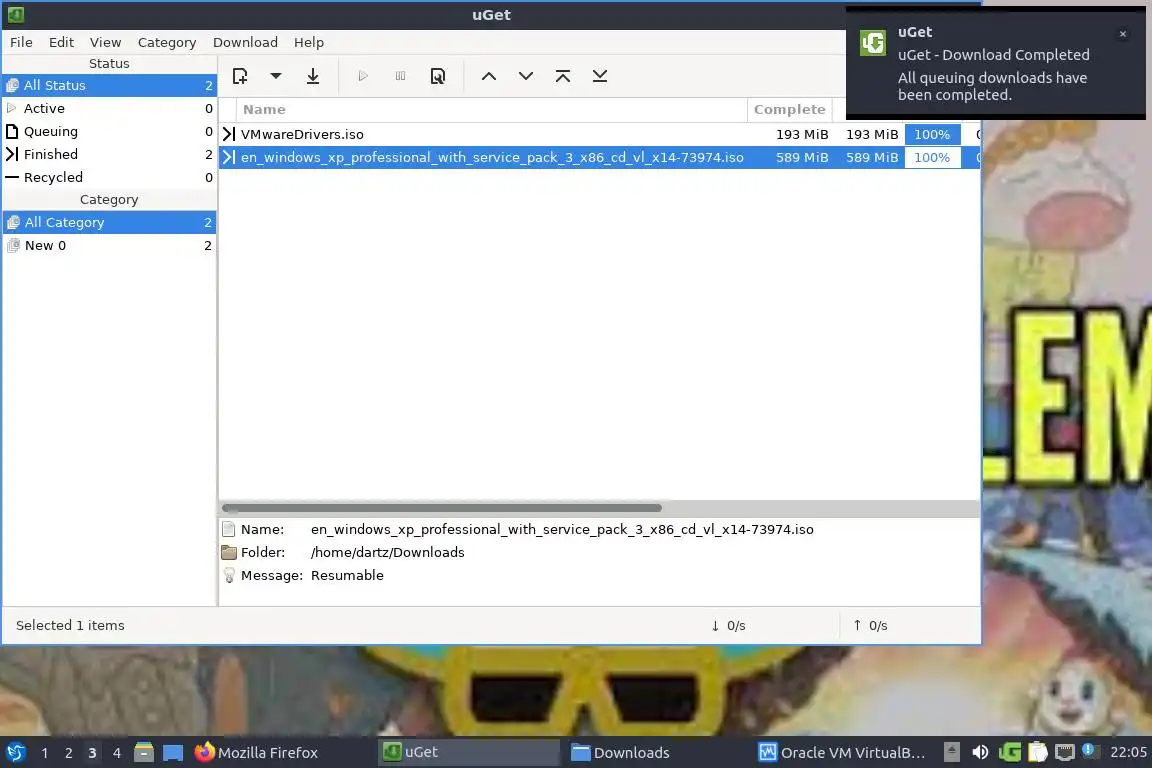This screenshot has height=768, width=1152.
Task: Click the volume speaker tray icon
Action: tap(980, 753)
